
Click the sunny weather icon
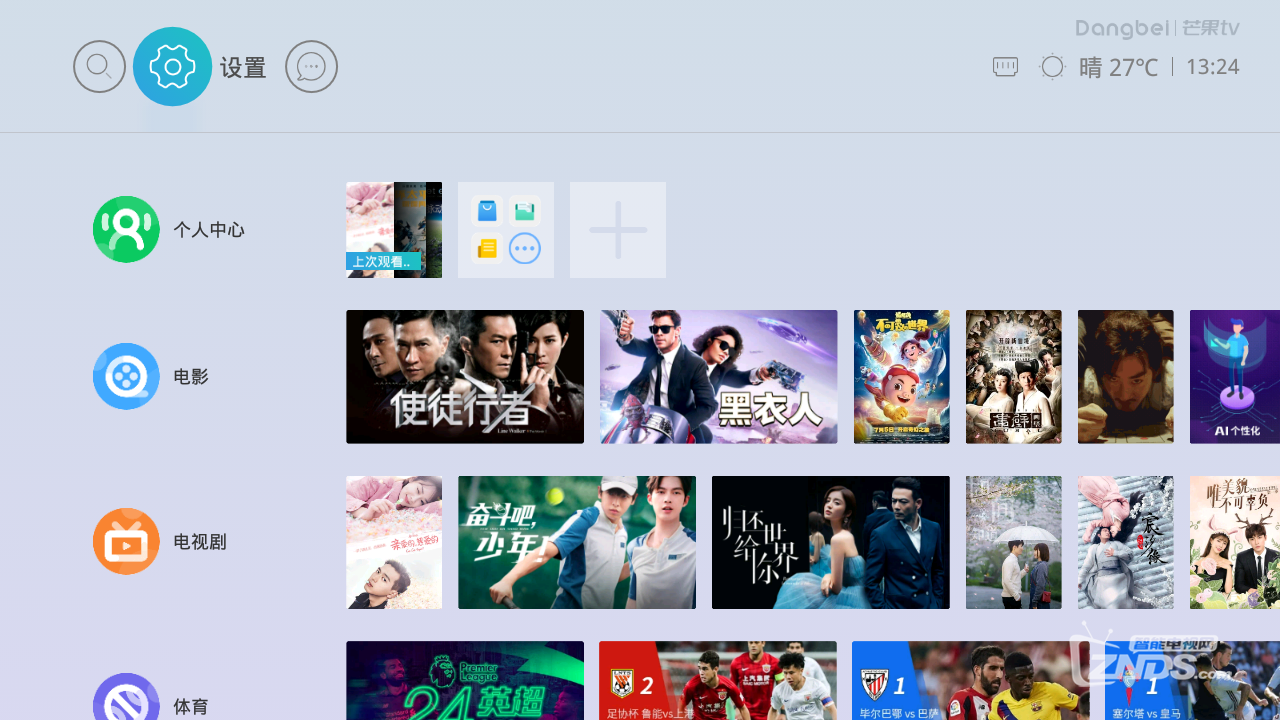[1052, 67]
